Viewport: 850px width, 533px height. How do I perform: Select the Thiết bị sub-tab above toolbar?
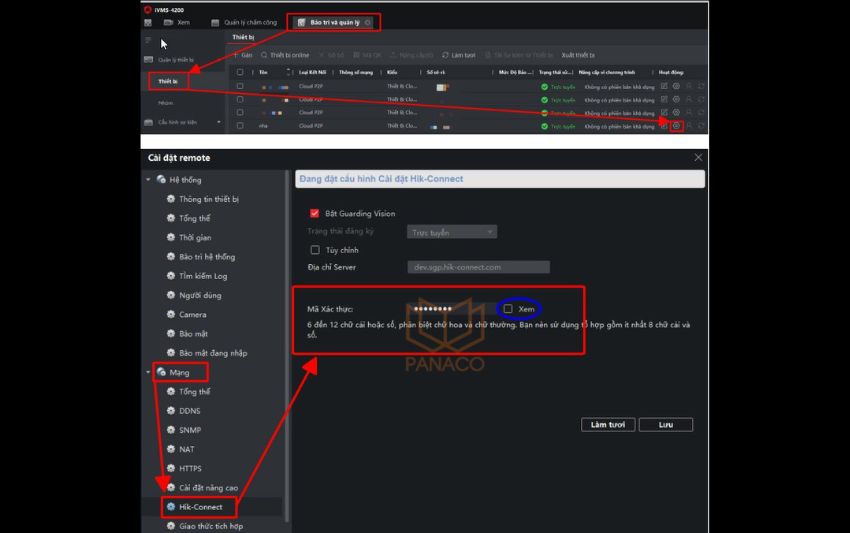pos(243,37)
